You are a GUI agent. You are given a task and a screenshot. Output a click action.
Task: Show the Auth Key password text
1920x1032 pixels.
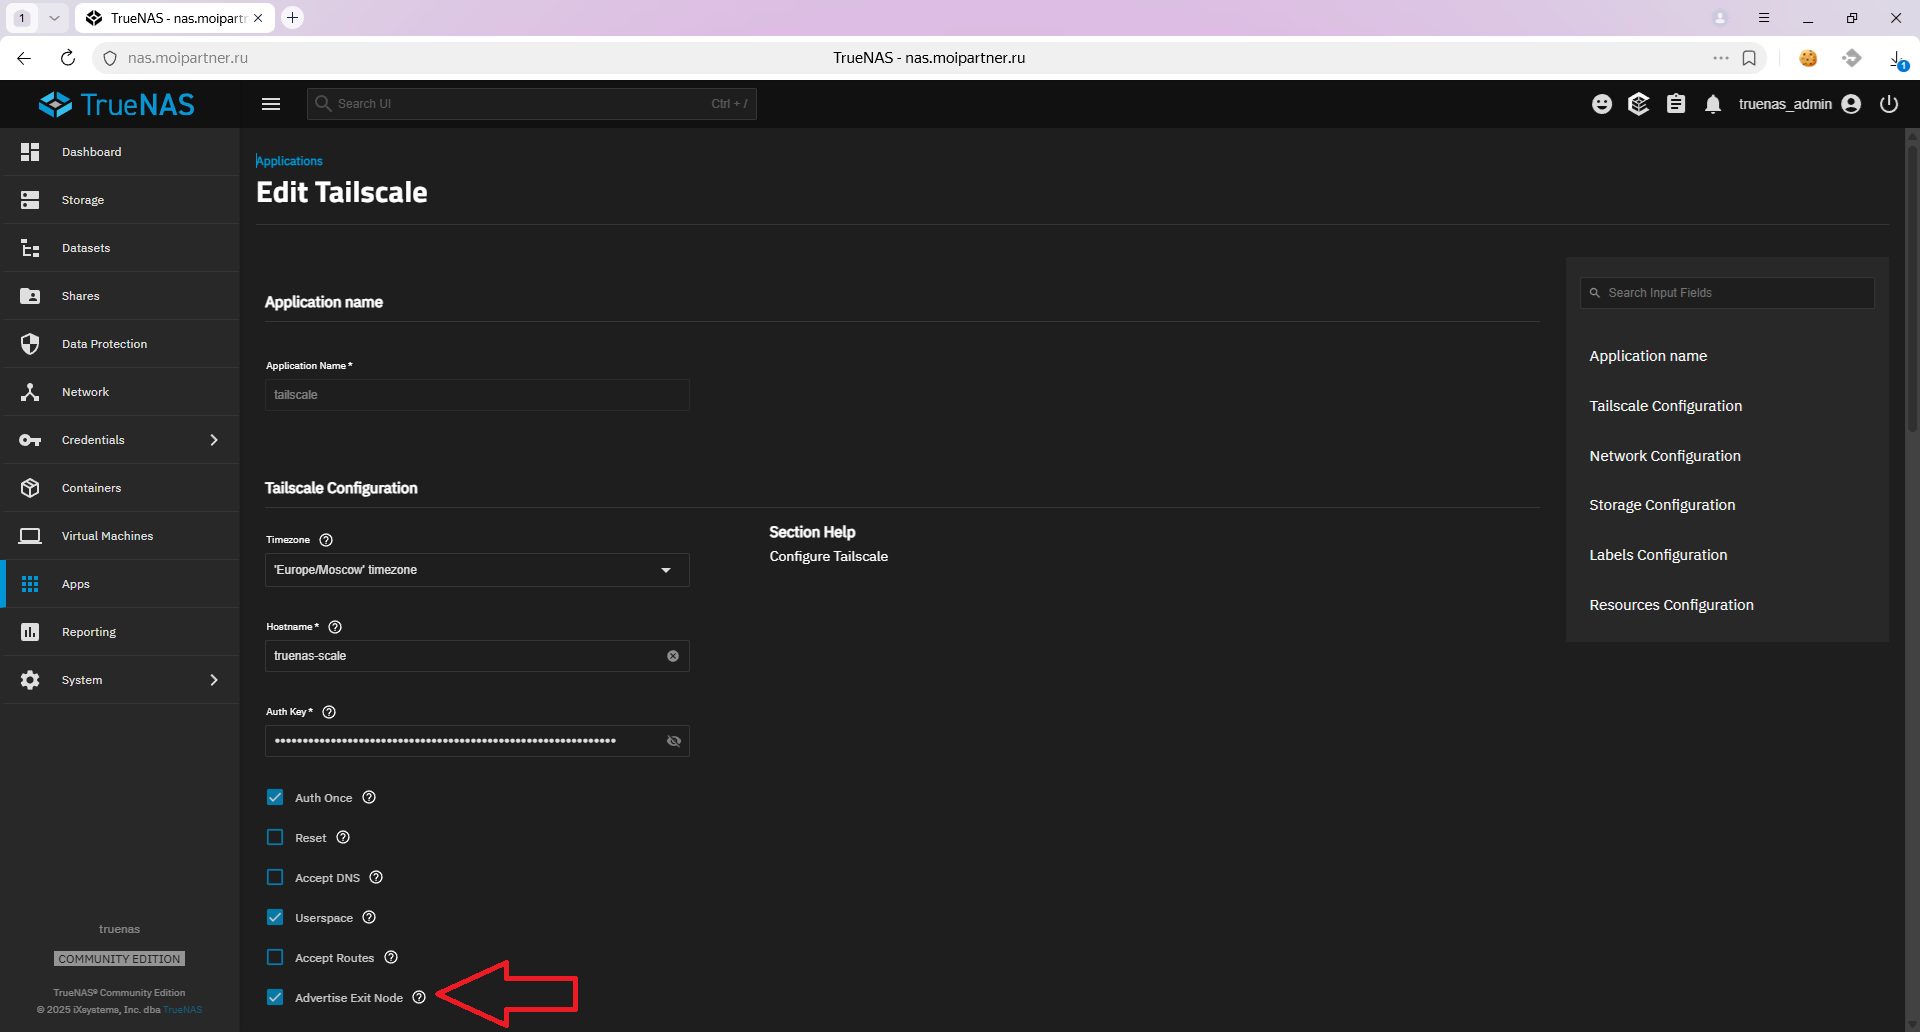[674, 741]
